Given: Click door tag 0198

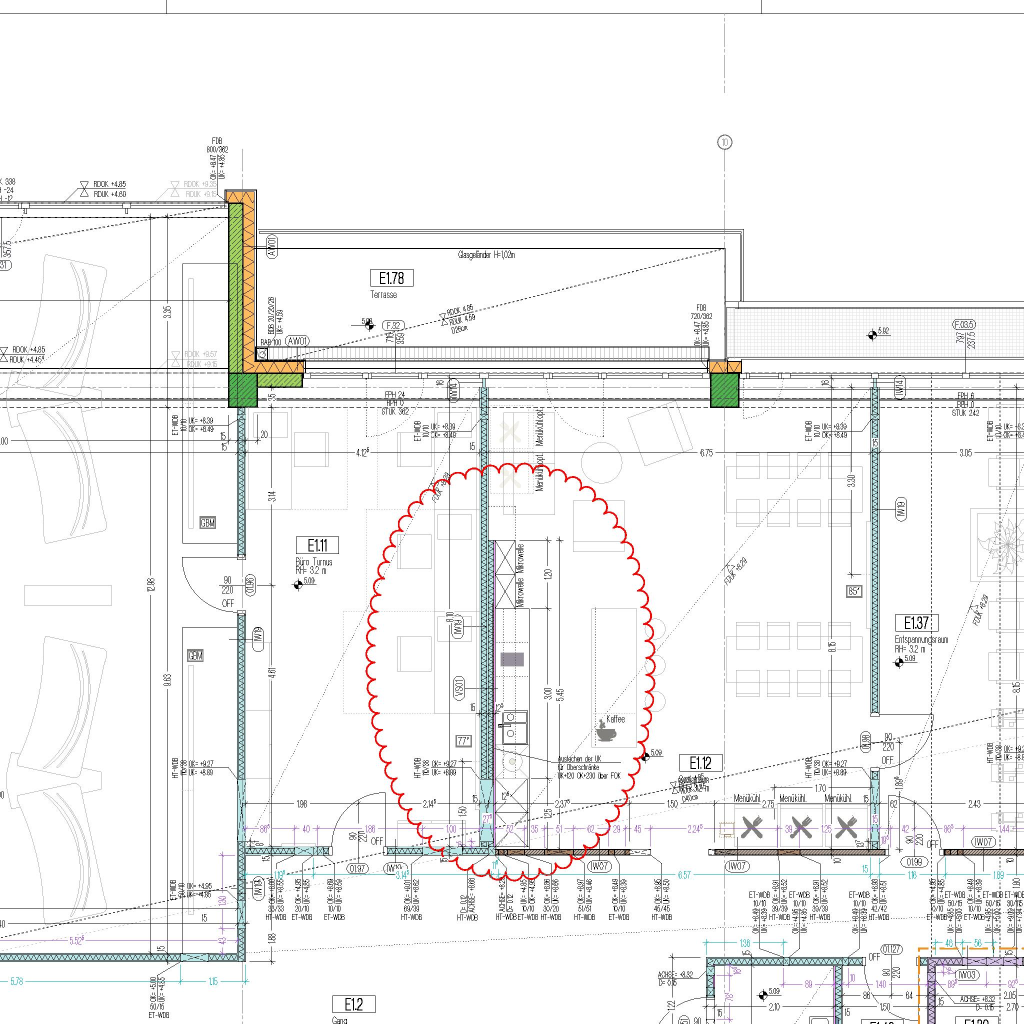Looking at the screenshot, I should coord(866,742).
